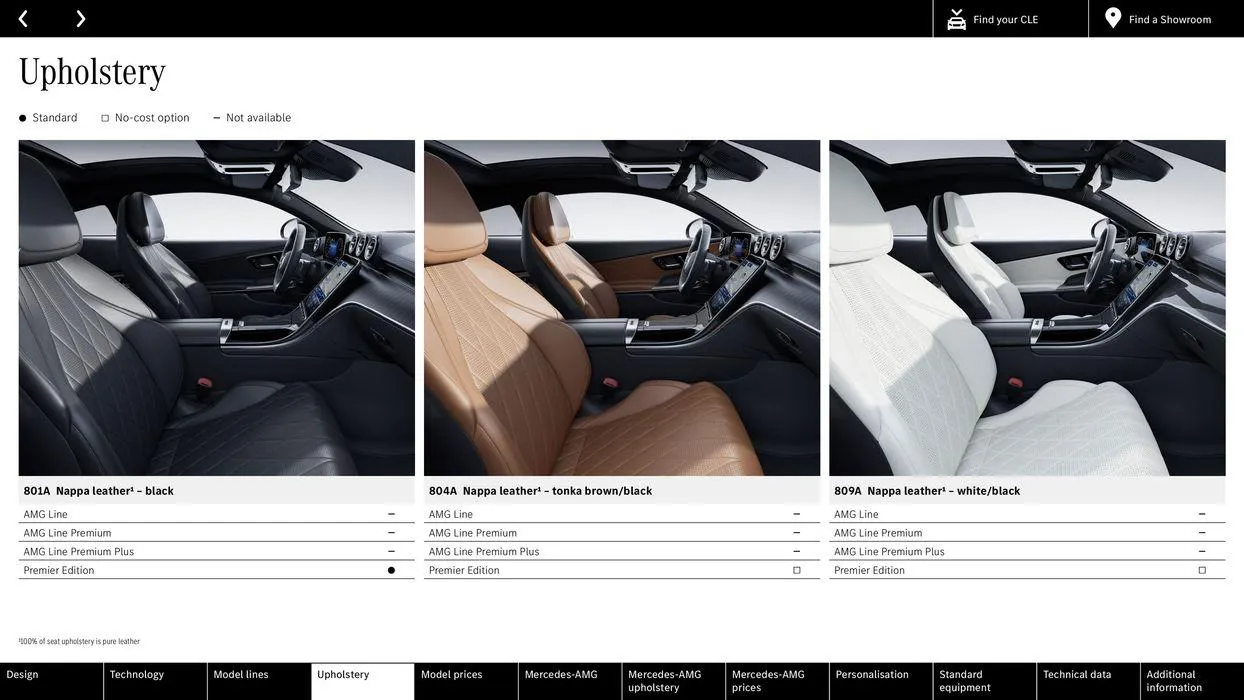Image resolution: width=1244 pixels, height=700 pixels.
Task: Click the map pin Showroom icon
Action: click(x=1113, y=18)
